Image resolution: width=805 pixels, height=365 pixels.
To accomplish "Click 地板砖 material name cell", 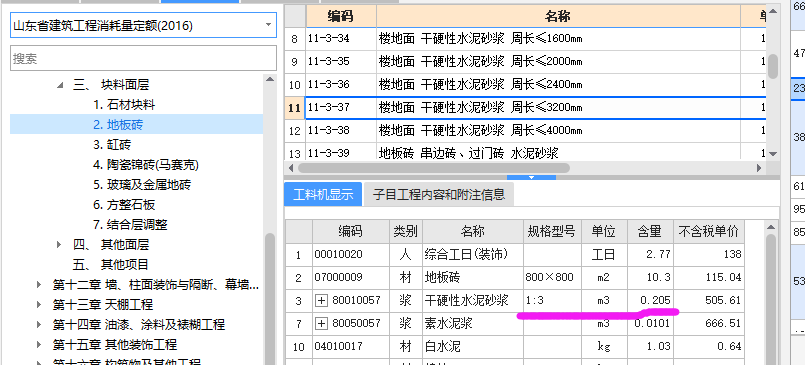I will click(473, 278).
